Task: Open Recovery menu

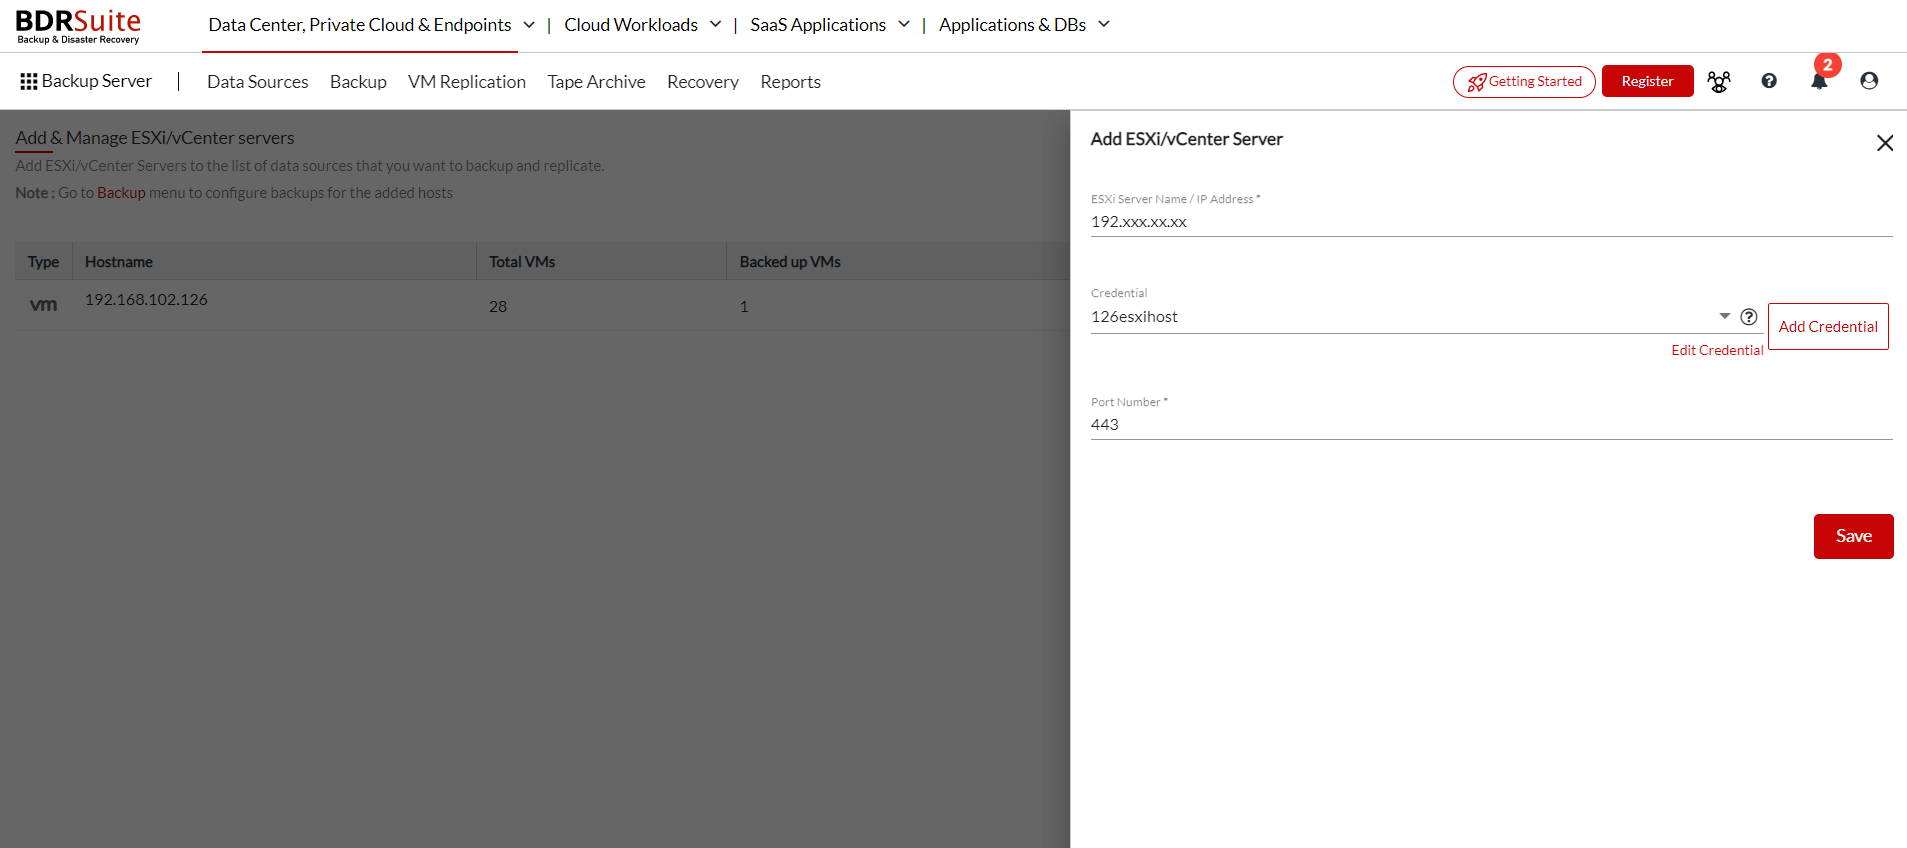Action: (x=703, y=82)
